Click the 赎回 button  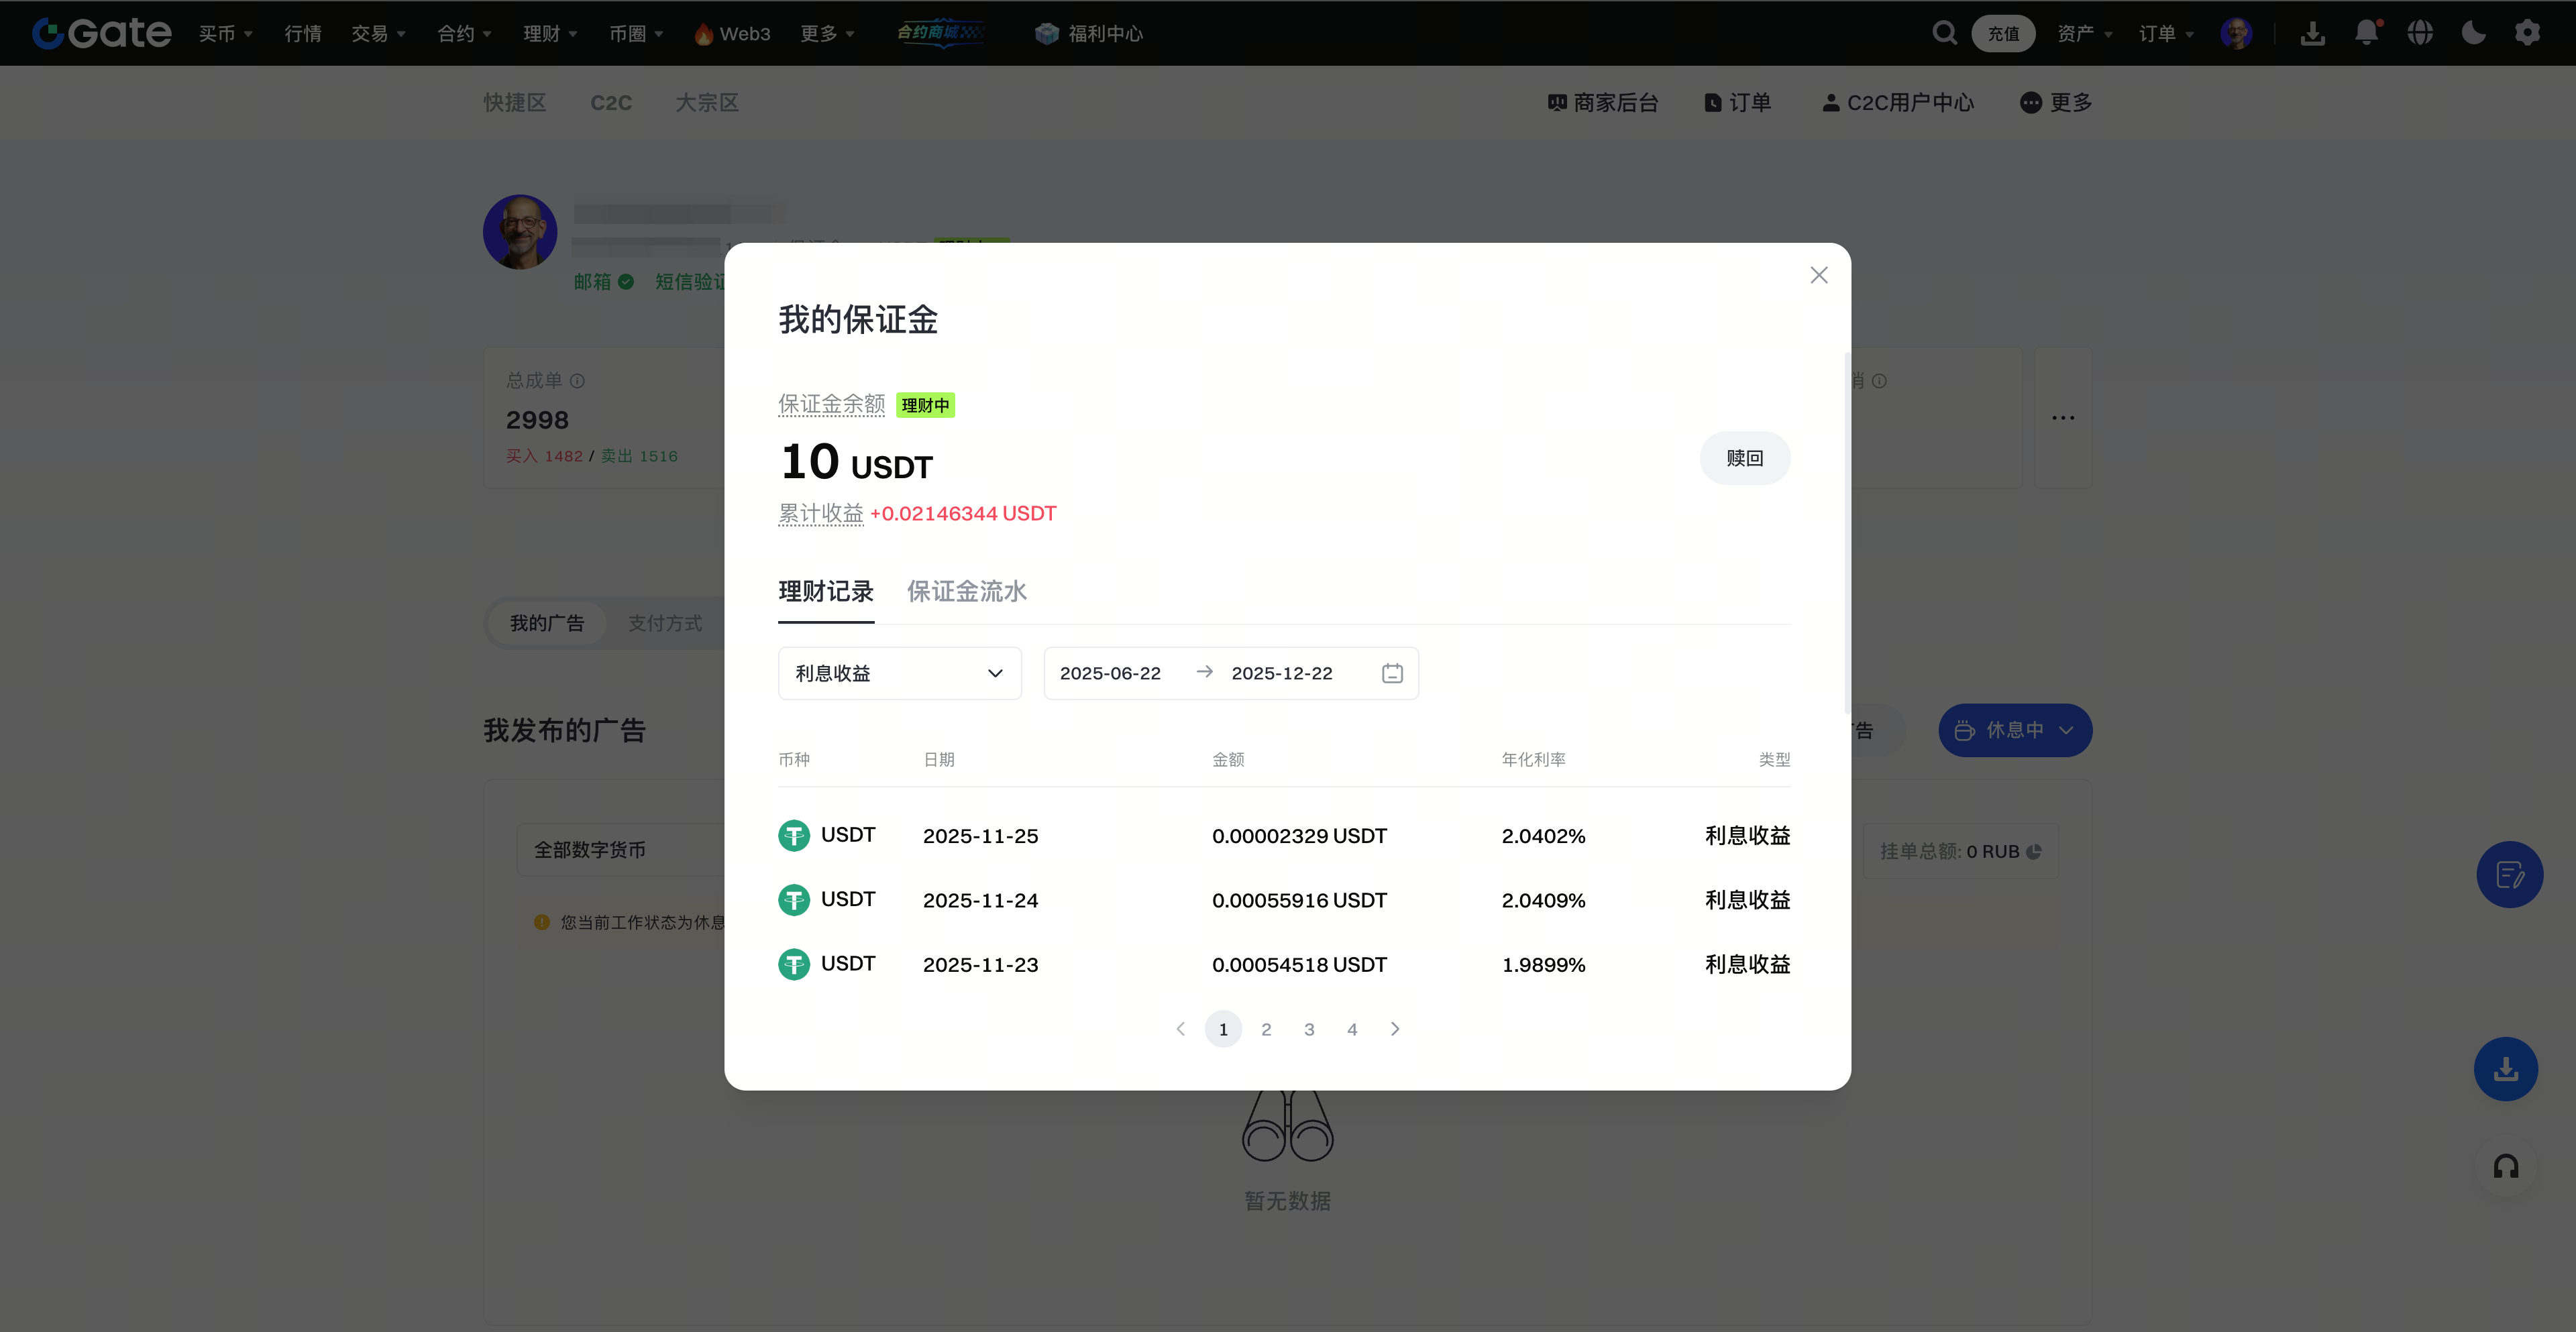pyautogui.click(x=1744, y=458)
